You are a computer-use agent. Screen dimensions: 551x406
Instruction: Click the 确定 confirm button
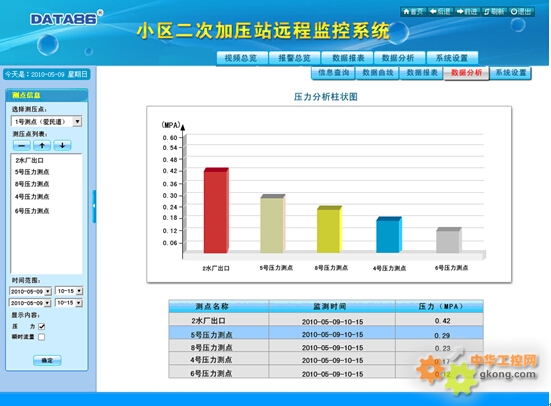coord(47,360)
